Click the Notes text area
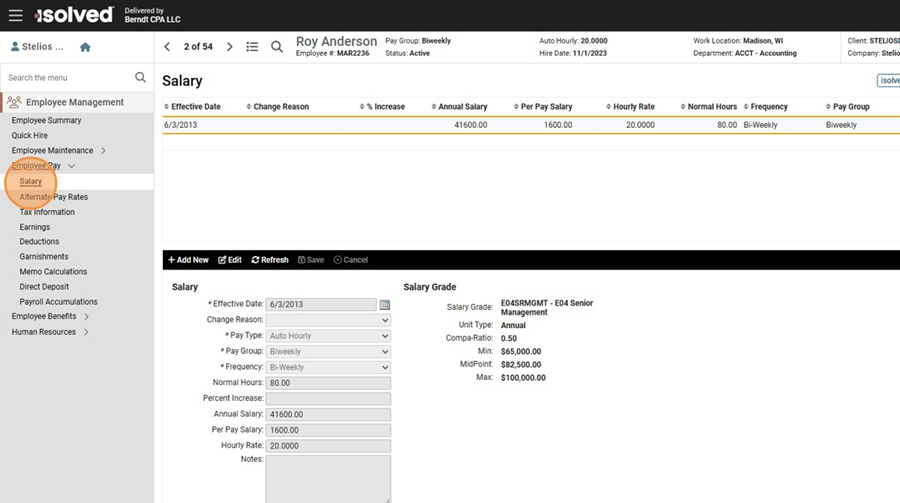Screen dimensions: 900x503 click(x=328, y=478)
